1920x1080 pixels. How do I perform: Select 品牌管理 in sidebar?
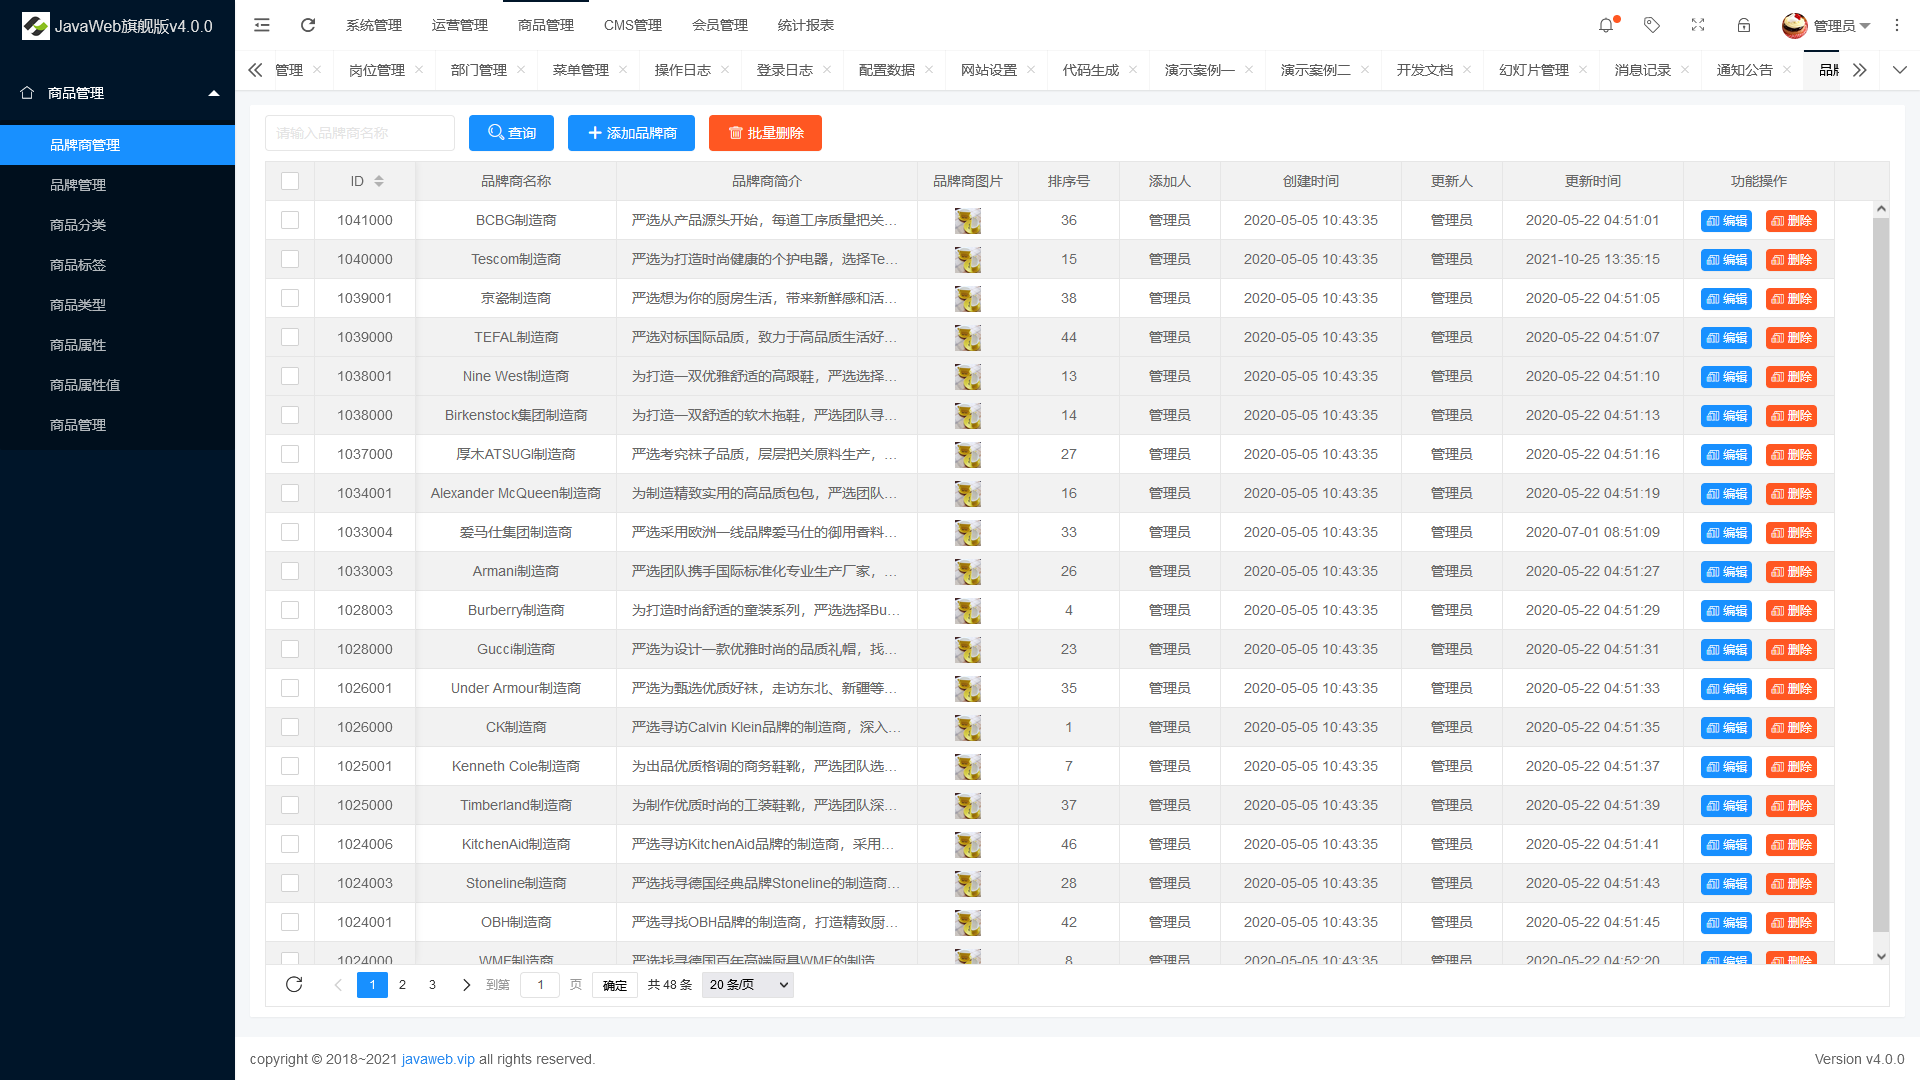[x=117, y=185]
